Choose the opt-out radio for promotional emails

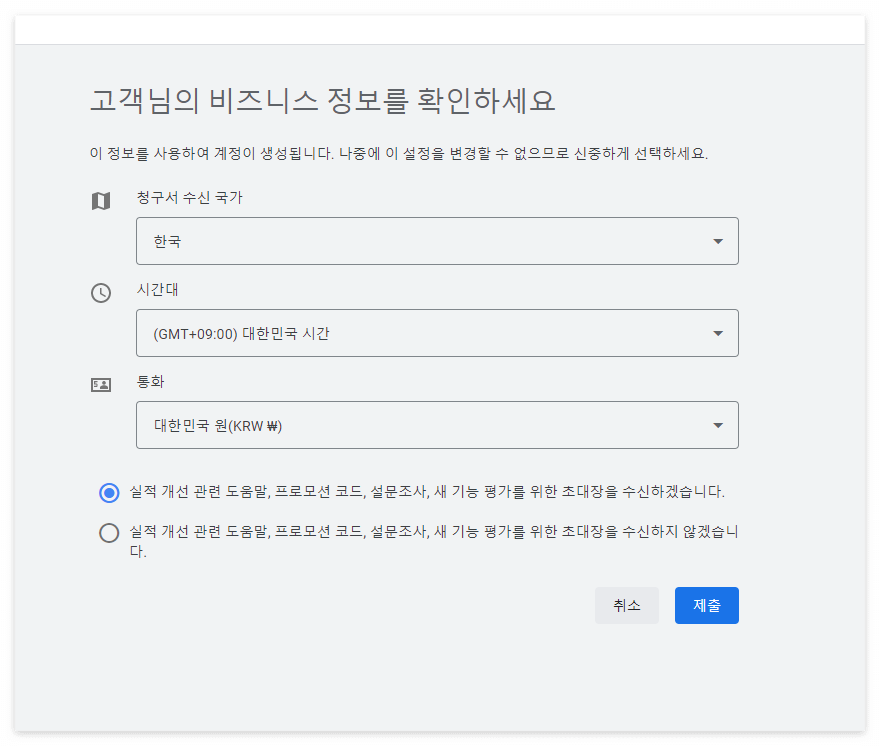click(109, 533)
